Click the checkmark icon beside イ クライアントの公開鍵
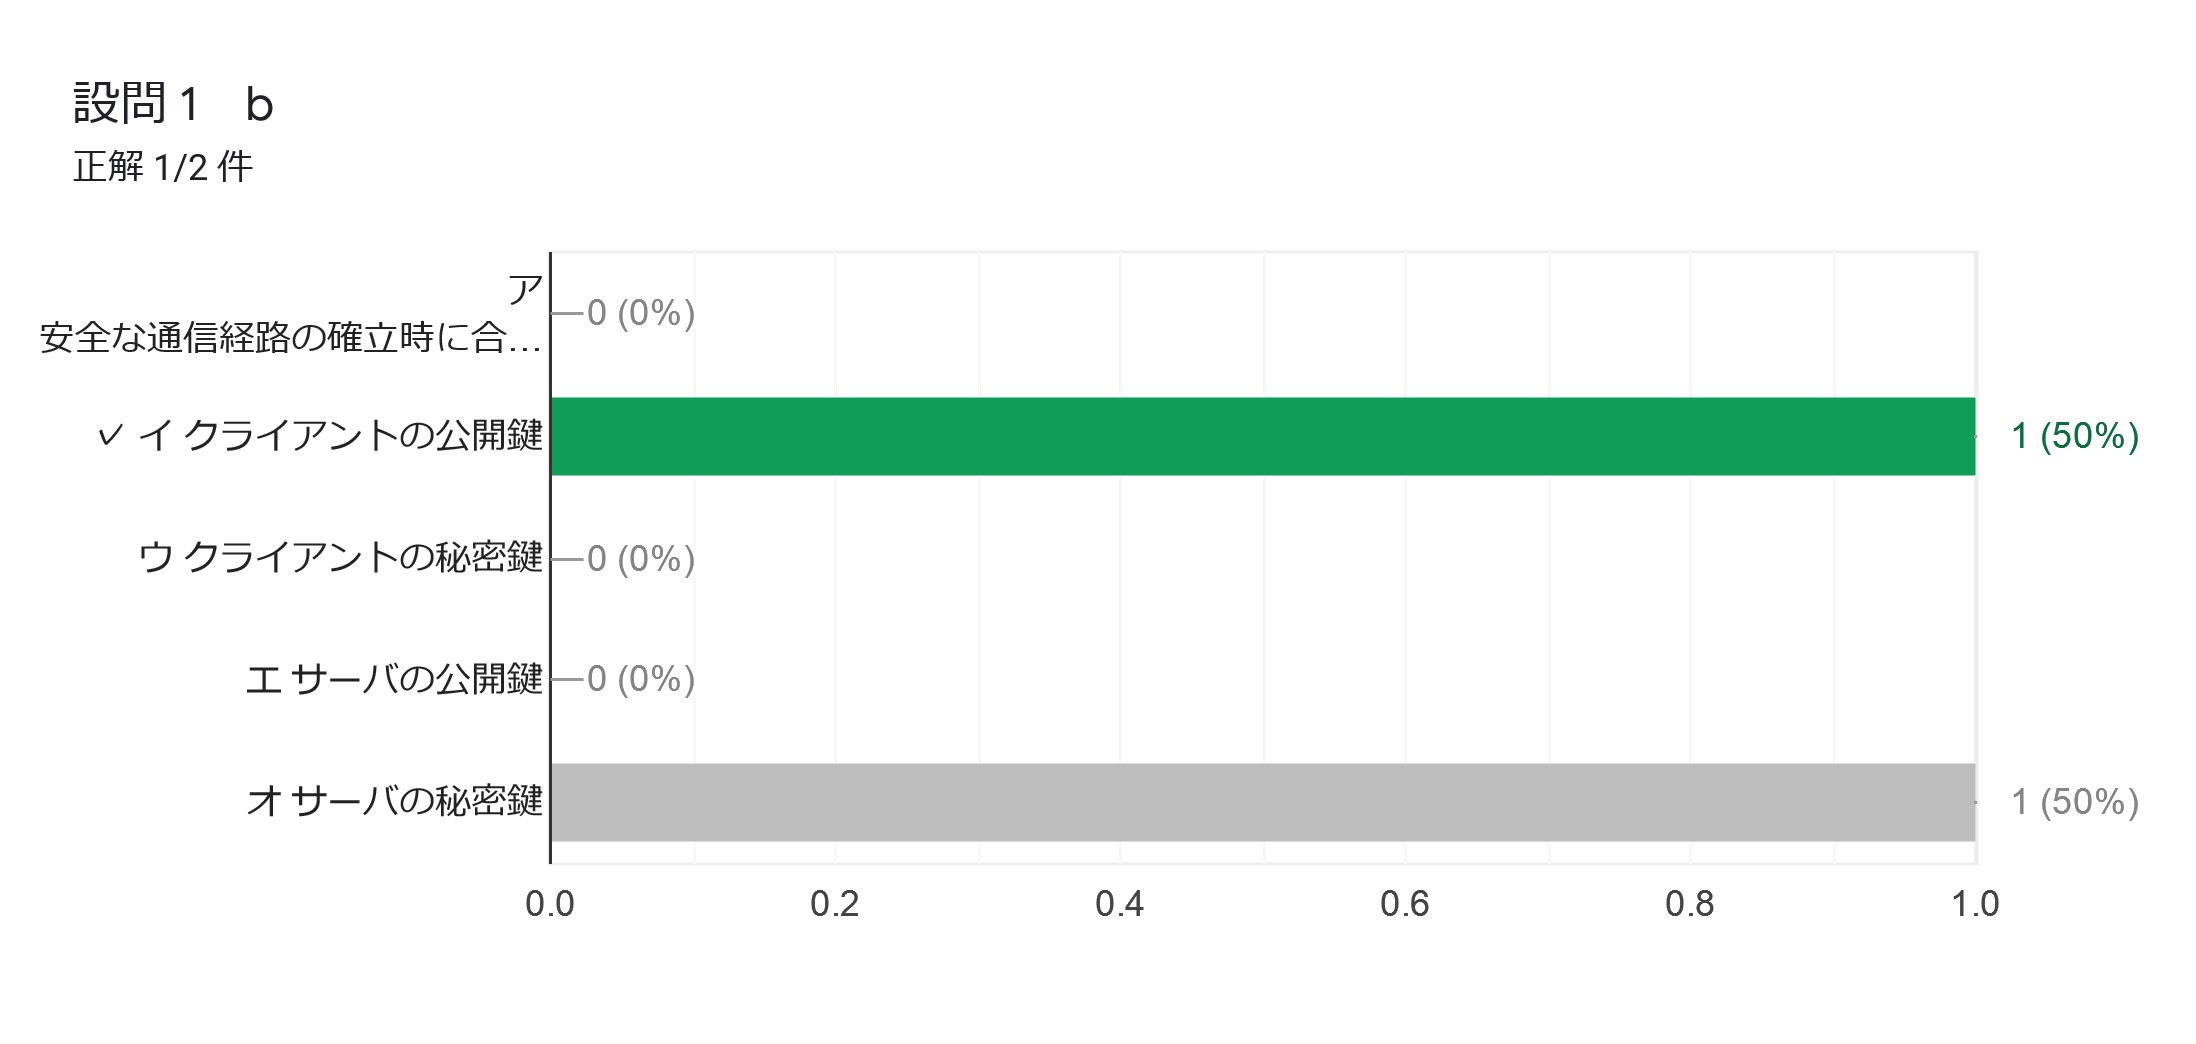 110,435
